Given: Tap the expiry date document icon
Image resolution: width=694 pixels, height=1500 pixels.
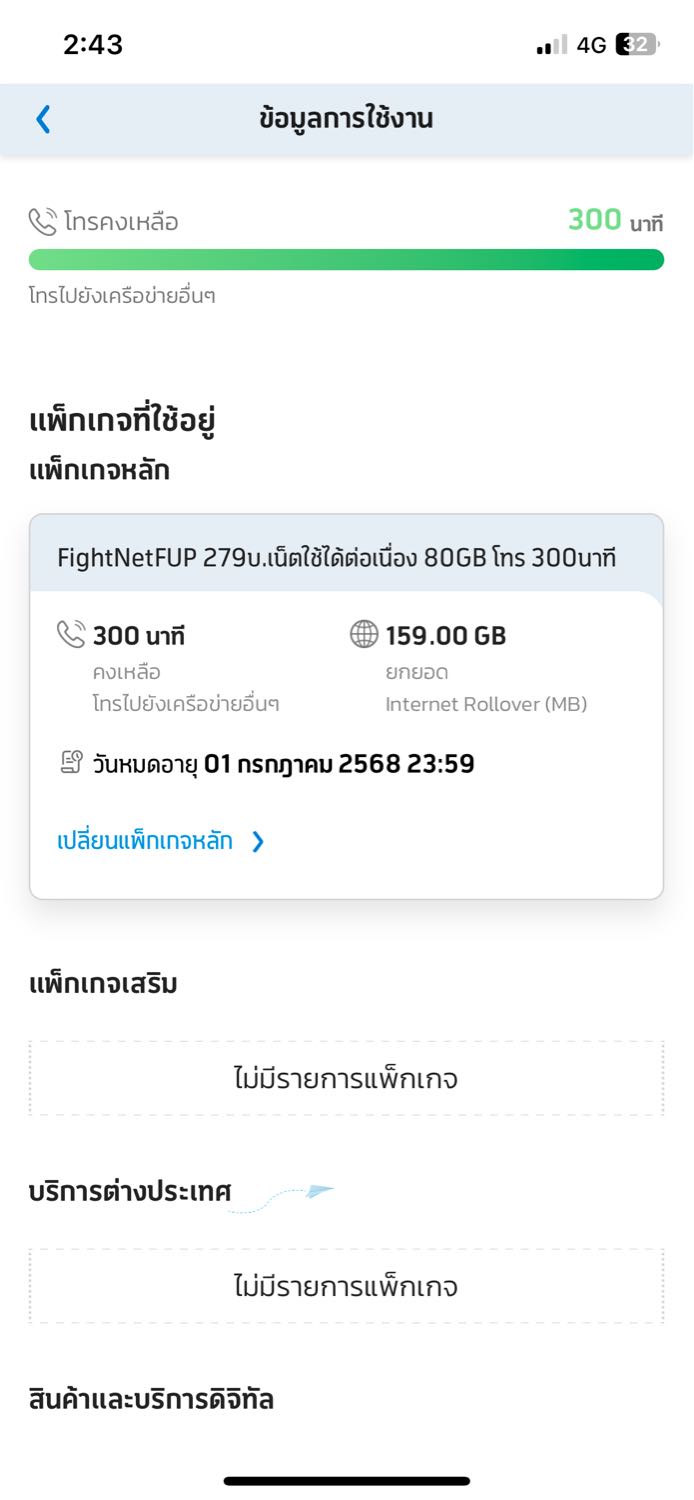Looking at the screenshot, I should [x=70, y=764].
